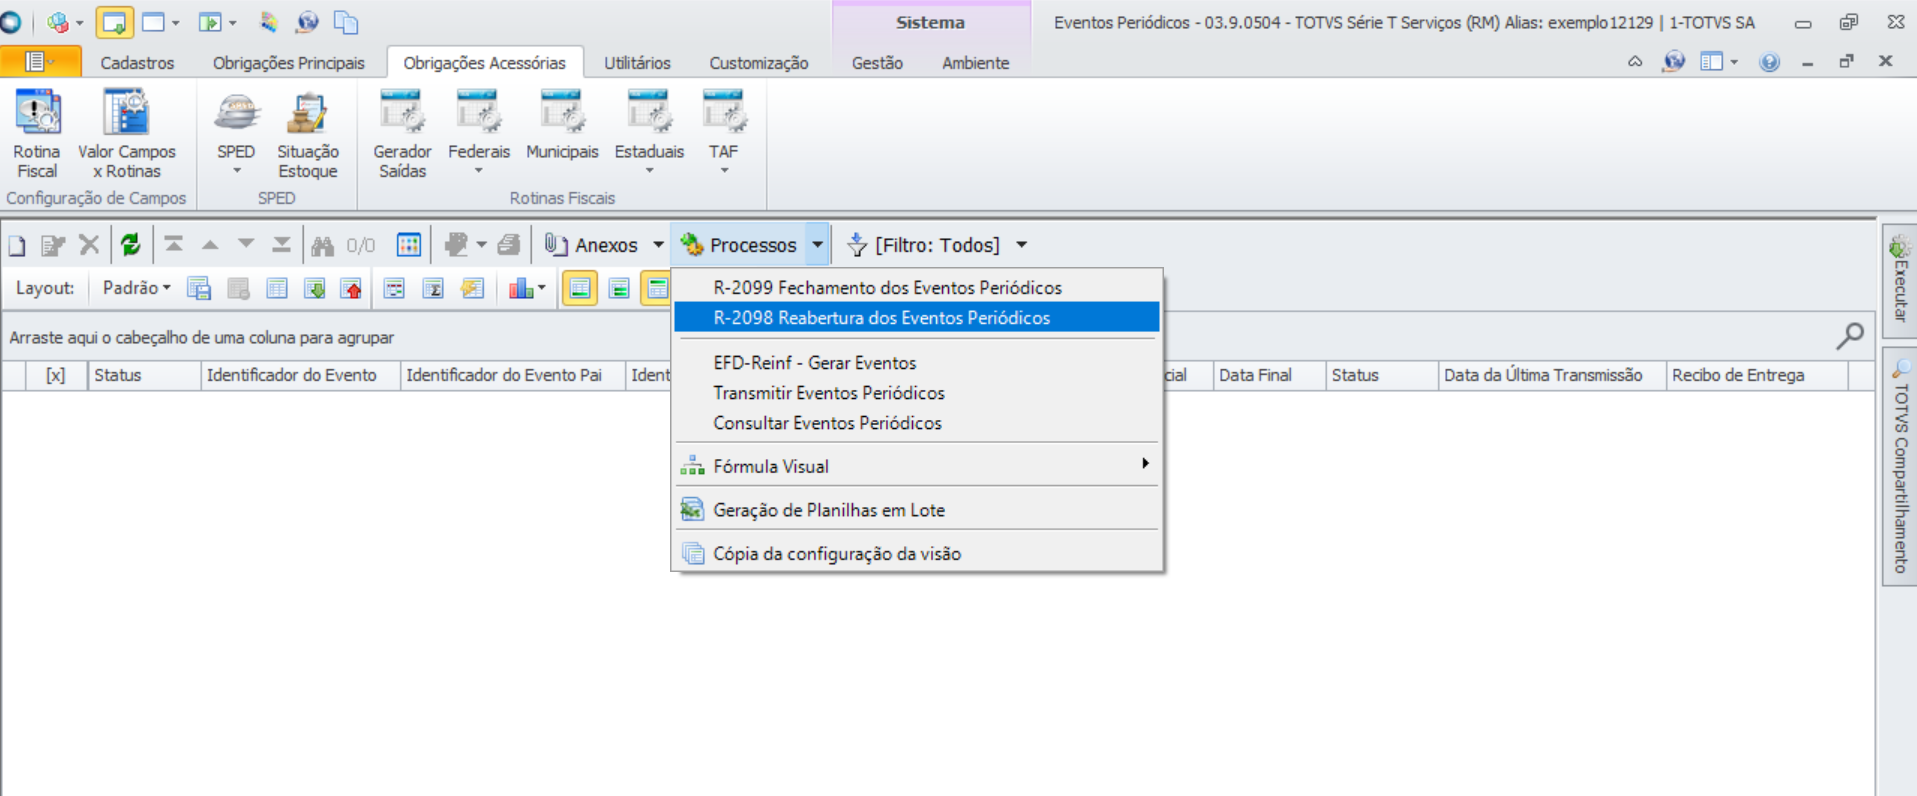Open the colored grid view icon
1917x796 pixels.
(409, 245)
